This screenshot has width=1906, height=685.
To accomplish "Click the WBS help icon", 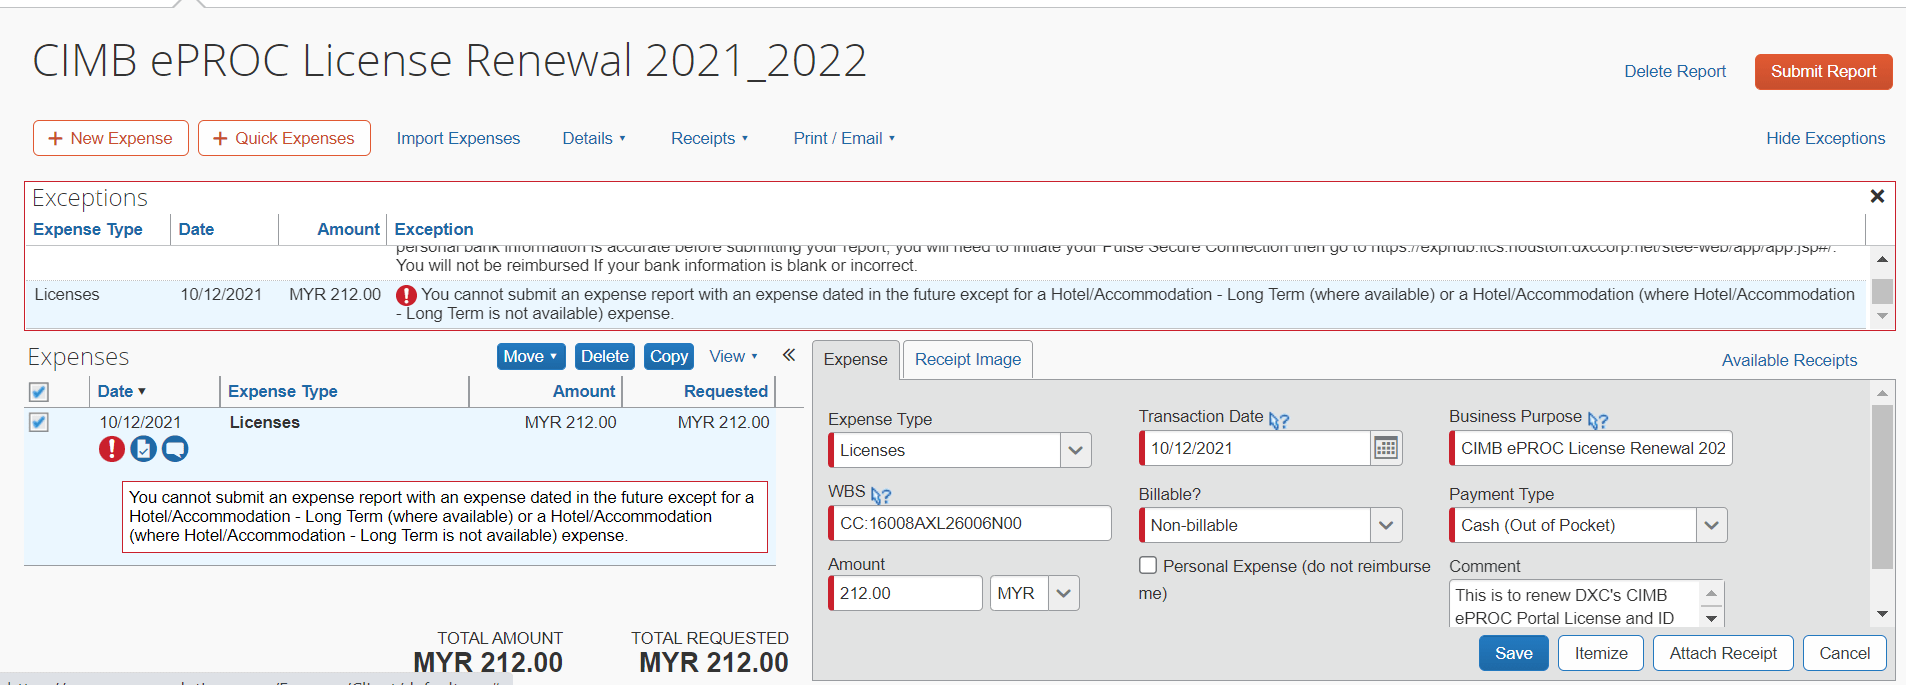I will click(880, 495).
